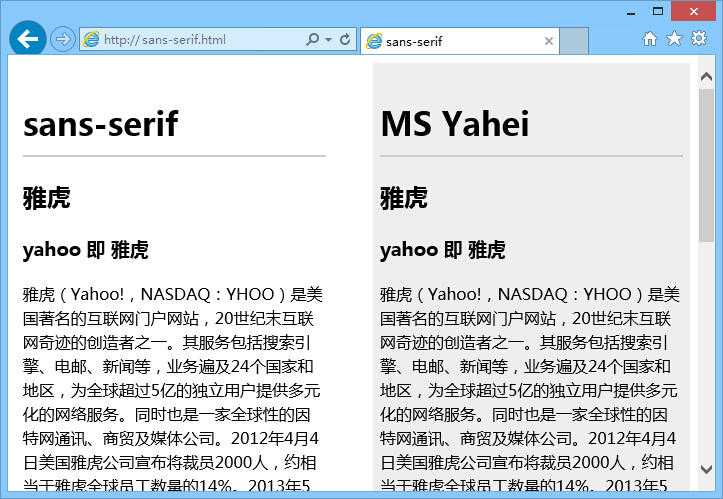Click the 雅虎 heading in the left column

47,198
